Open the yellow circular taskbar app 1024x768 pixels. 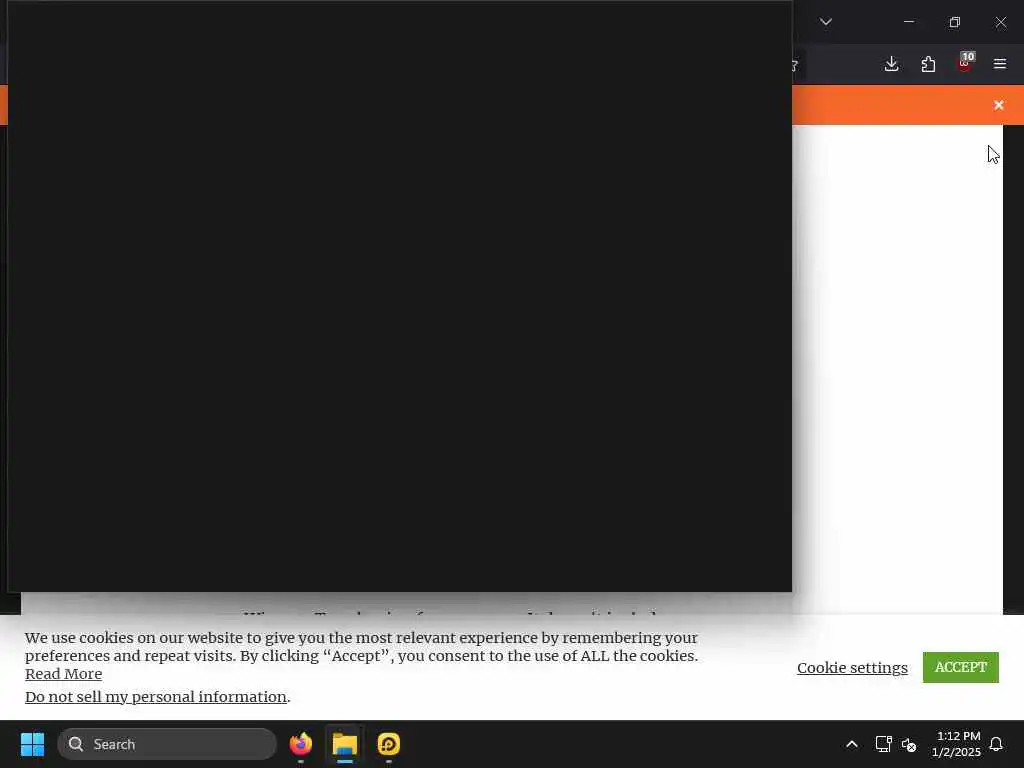389,744
